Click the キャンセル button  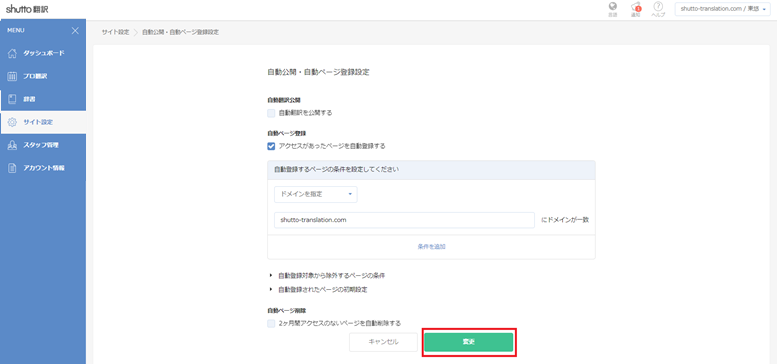(x=384, y=342)
